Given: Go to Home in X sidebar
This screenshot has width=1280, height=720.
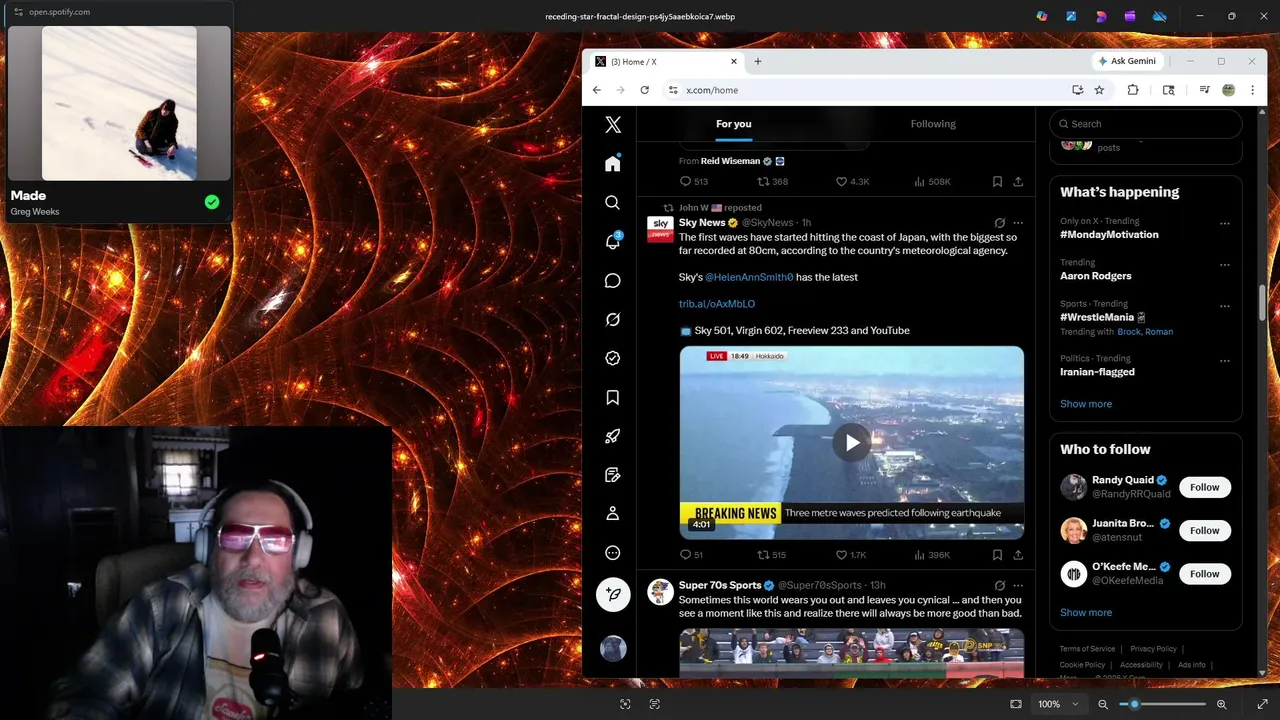Looking at the screenshot, I should [x=613, y=163].
